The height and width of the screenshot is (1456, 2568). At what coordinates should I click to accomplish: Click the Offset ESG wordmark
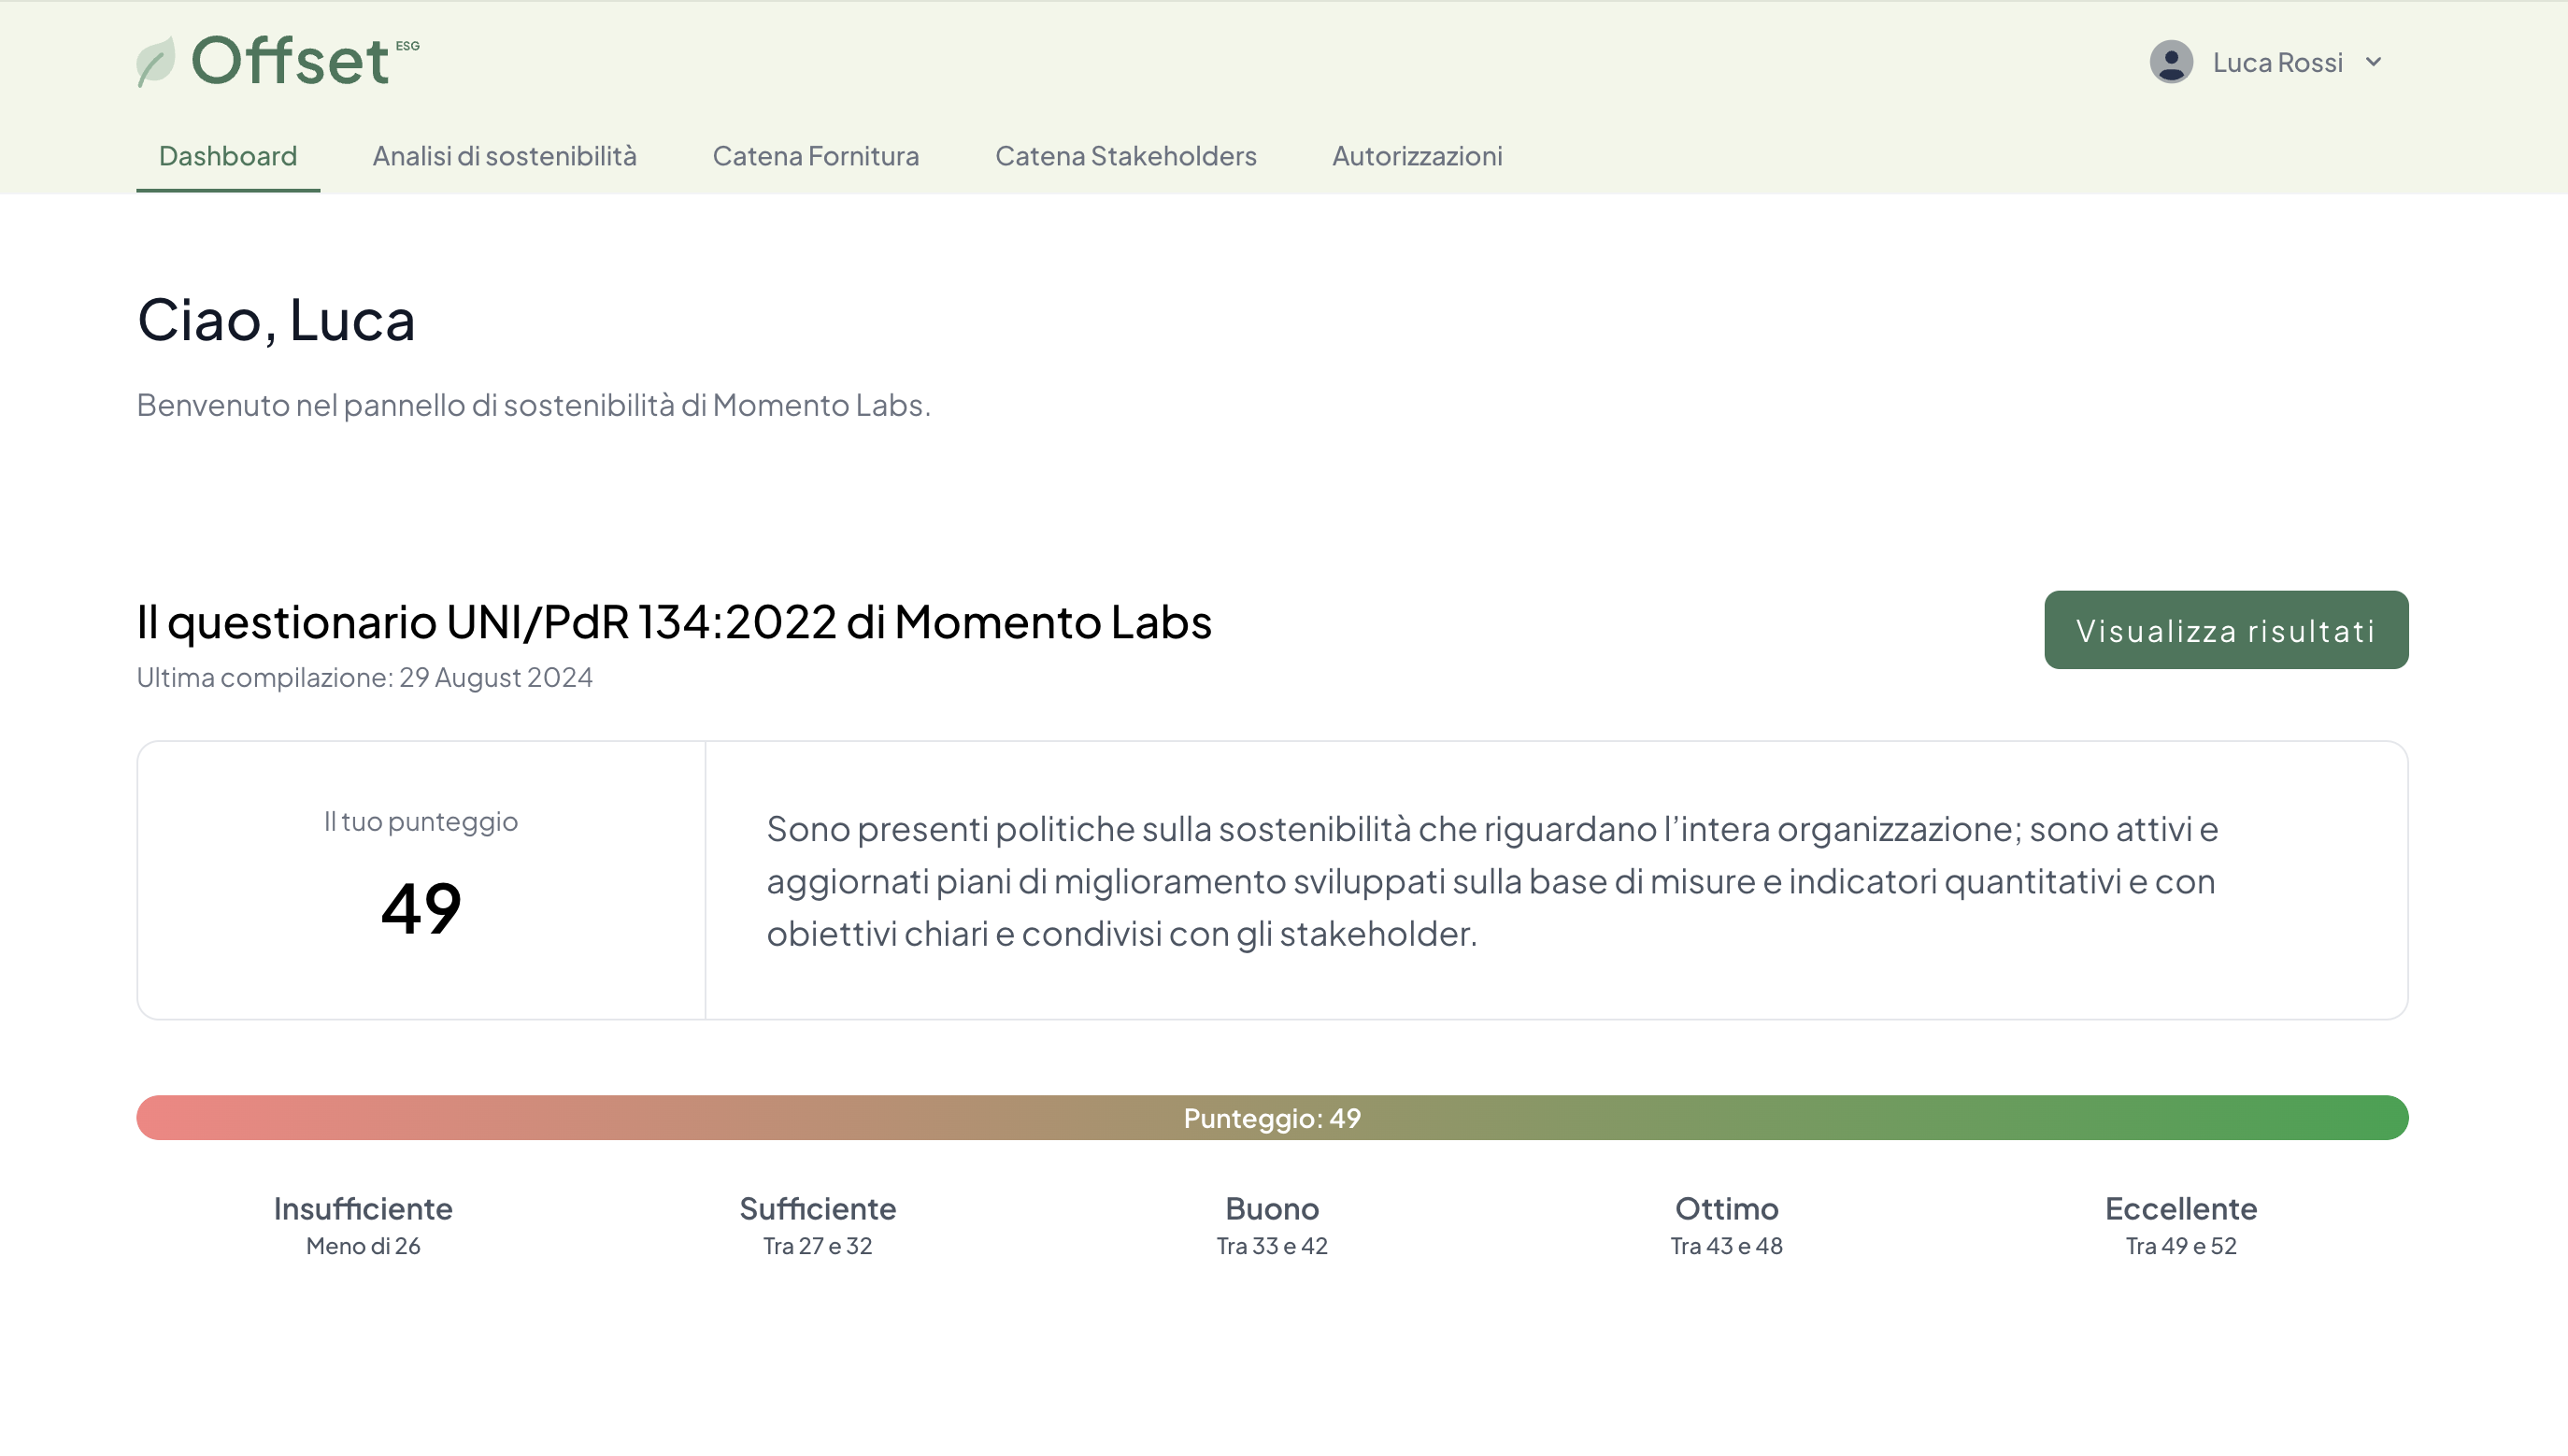(x=304, y=60)
